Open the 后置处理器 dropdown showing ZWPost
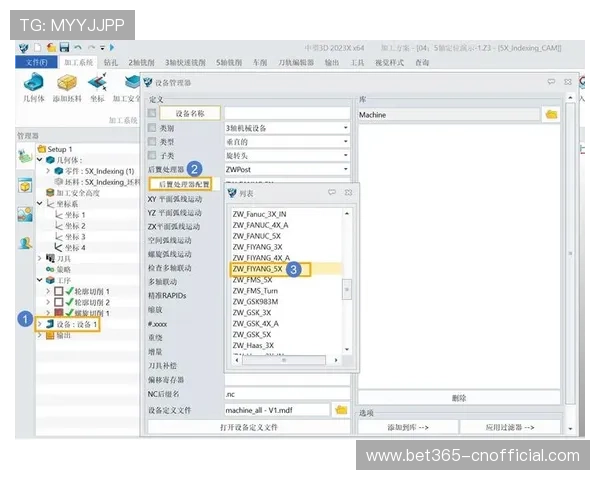Screen dimensions: 600x480 pyautogui.click(x=287, y=169)
